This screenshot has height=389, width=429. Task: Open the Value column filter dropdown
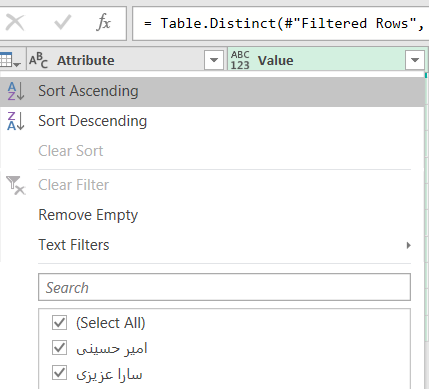(x=415, y=60)
